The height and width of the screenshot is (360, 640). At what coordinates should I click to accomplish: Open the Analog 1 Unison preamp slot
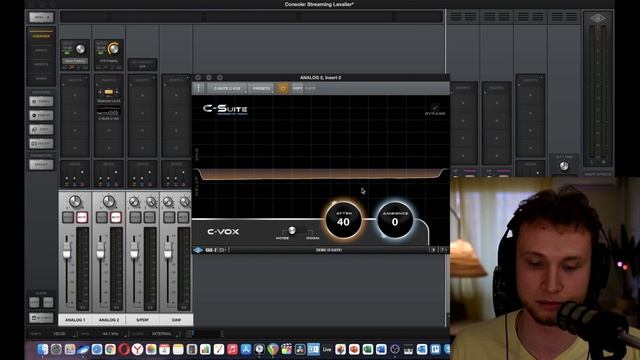click(x=75, y=61)
